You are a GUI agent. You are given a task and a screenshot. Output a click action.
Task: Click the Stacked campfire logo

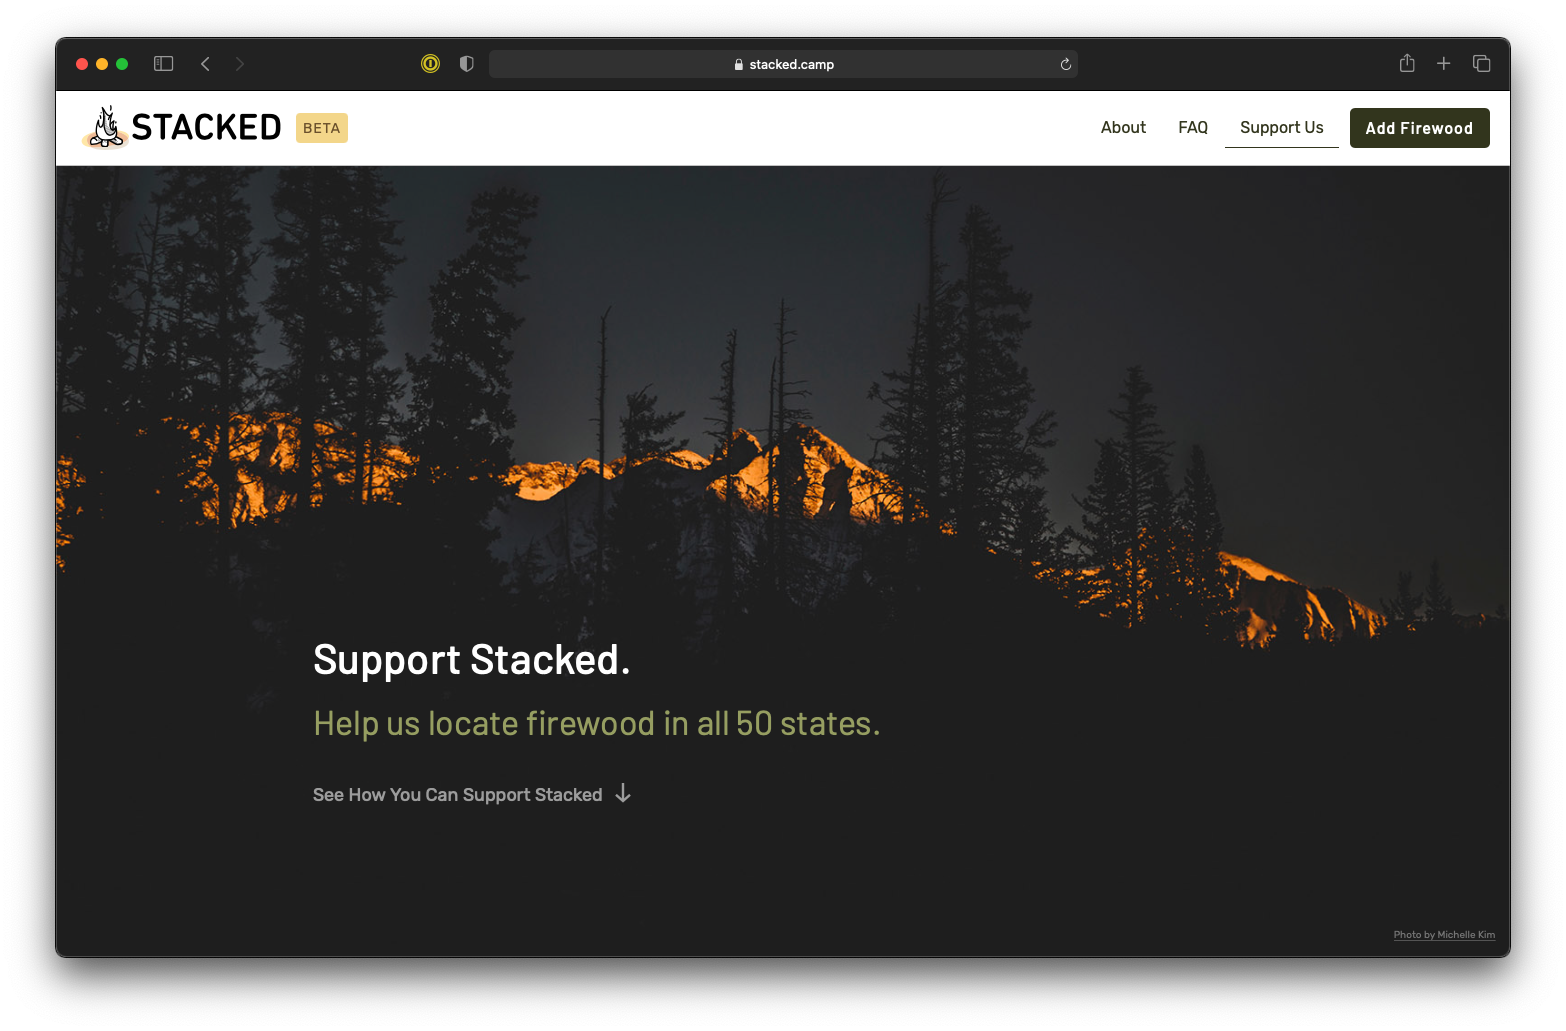pos(107,126)
